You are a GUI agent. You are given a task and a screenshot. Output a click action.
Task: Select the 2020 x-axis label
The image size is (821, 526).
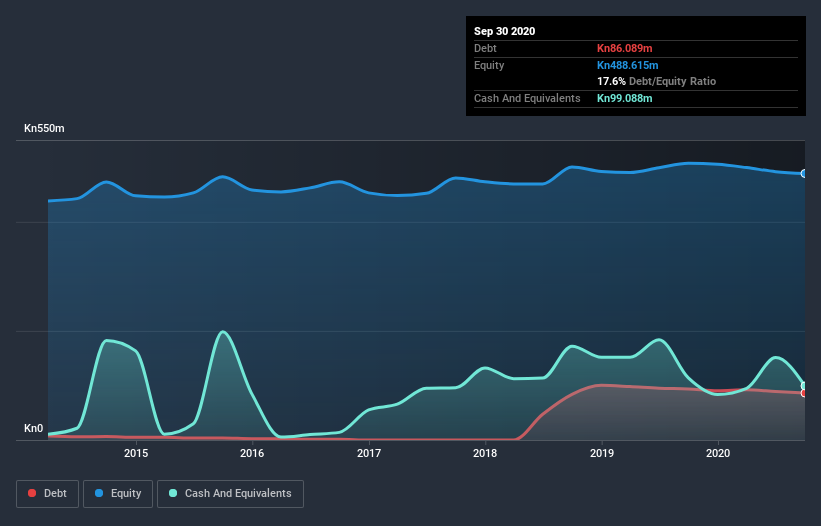718,453
